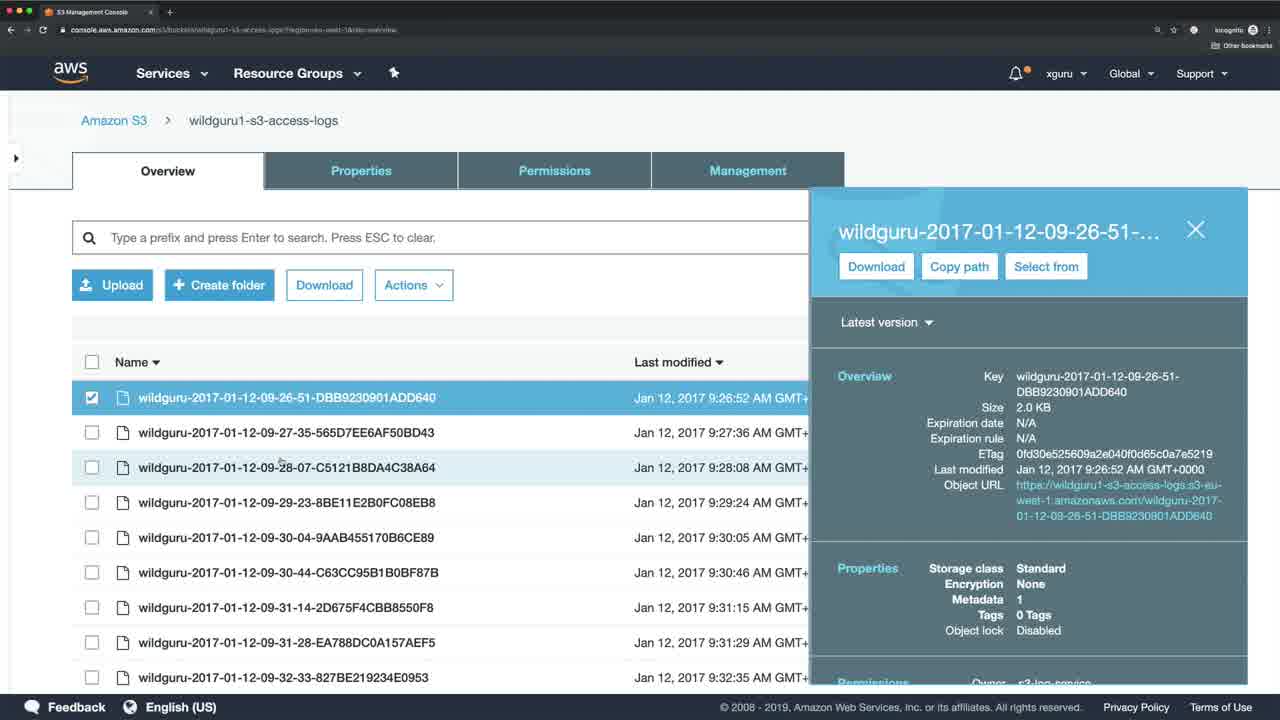Switch to the Permissions tab
This screenshot has width=1280, height=720.
555,171
